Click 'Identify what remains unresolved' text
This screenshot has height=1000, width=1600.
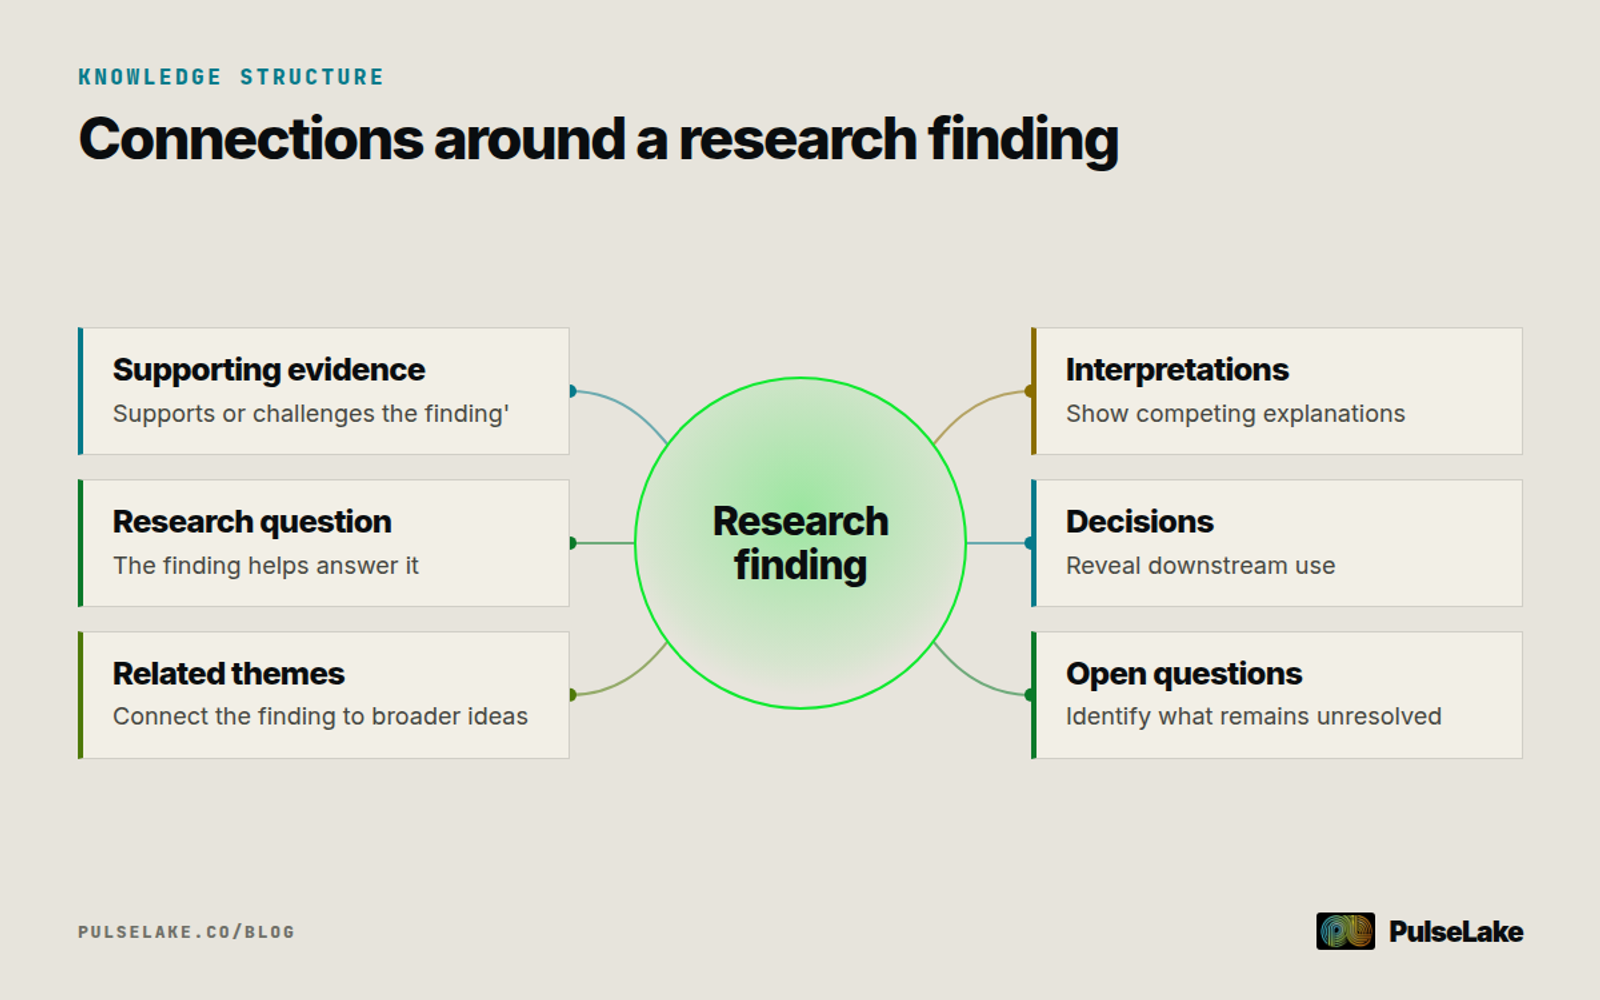pyautogui.click(x=1253, y=717)
